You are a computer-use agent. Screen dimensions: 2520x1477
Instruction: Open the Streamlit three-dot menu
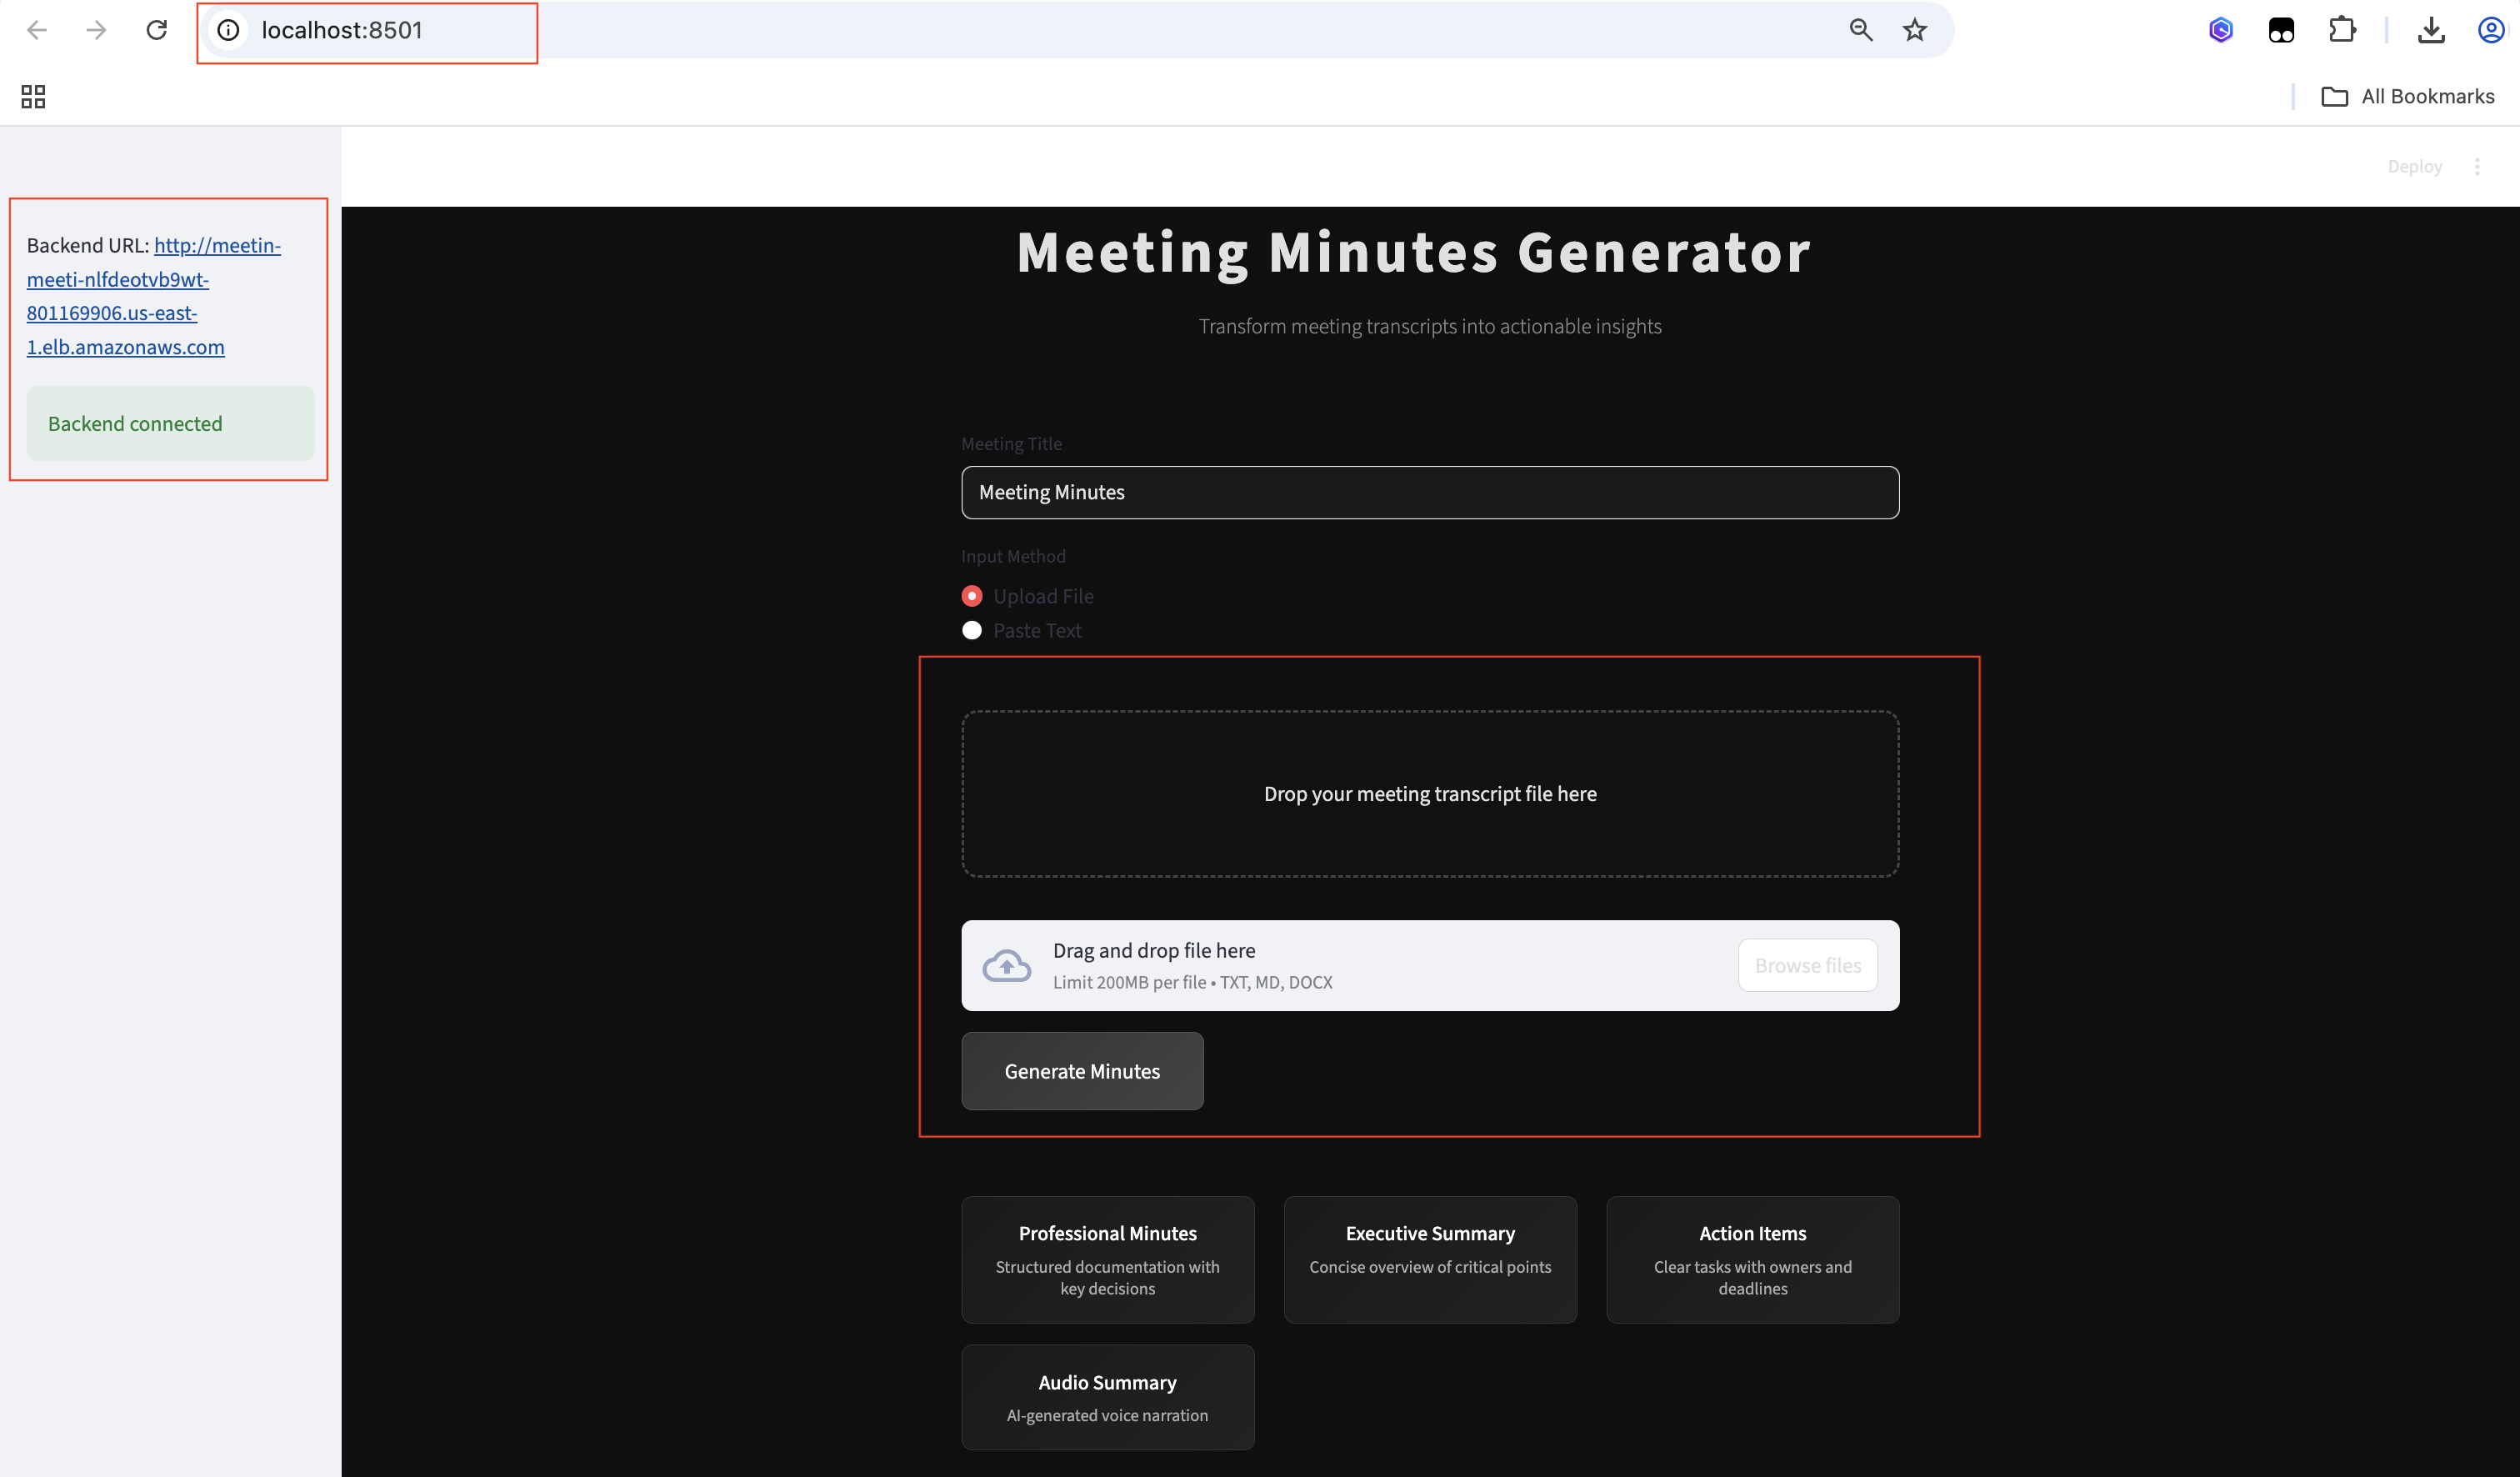click(2477, 166)
